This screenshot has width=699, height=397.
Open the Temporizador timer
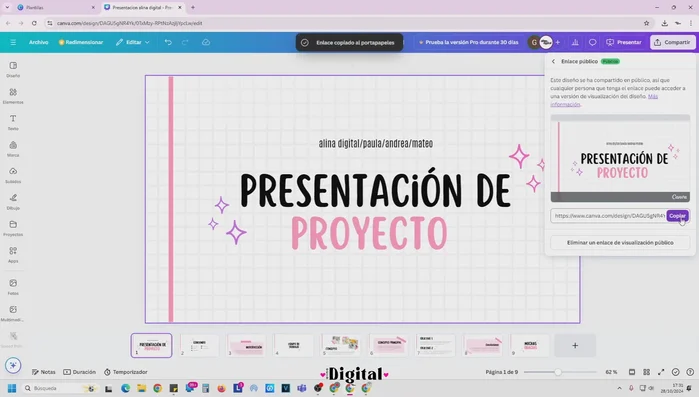[x=126, y=372]
